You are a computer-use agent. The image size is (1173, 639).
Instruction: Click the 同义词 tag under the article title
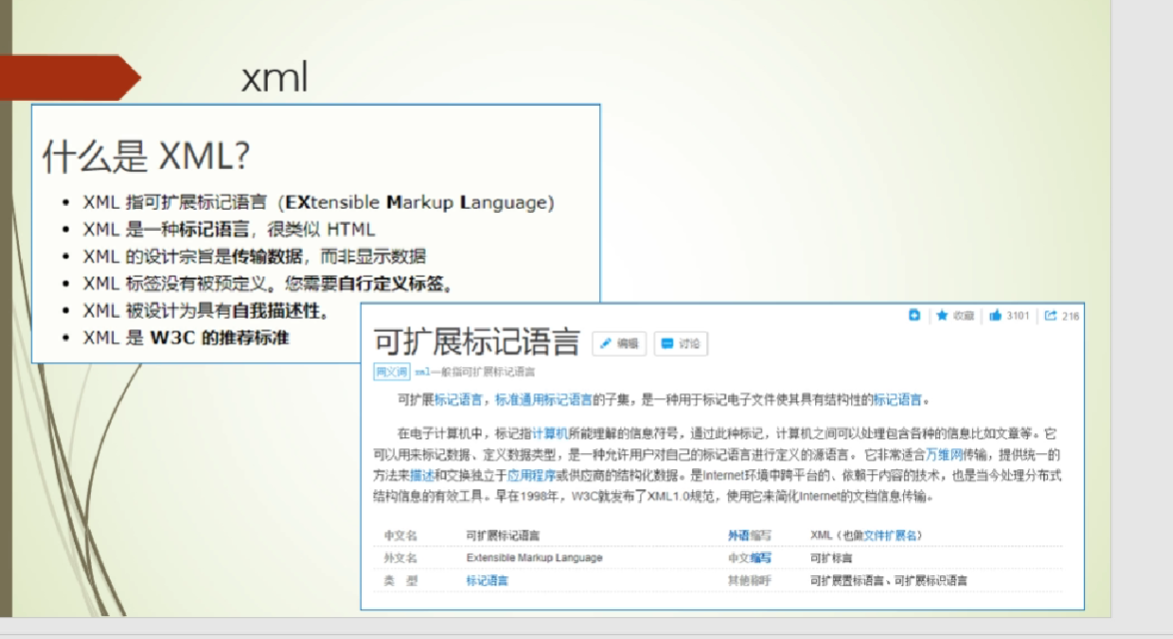point(391,372)
